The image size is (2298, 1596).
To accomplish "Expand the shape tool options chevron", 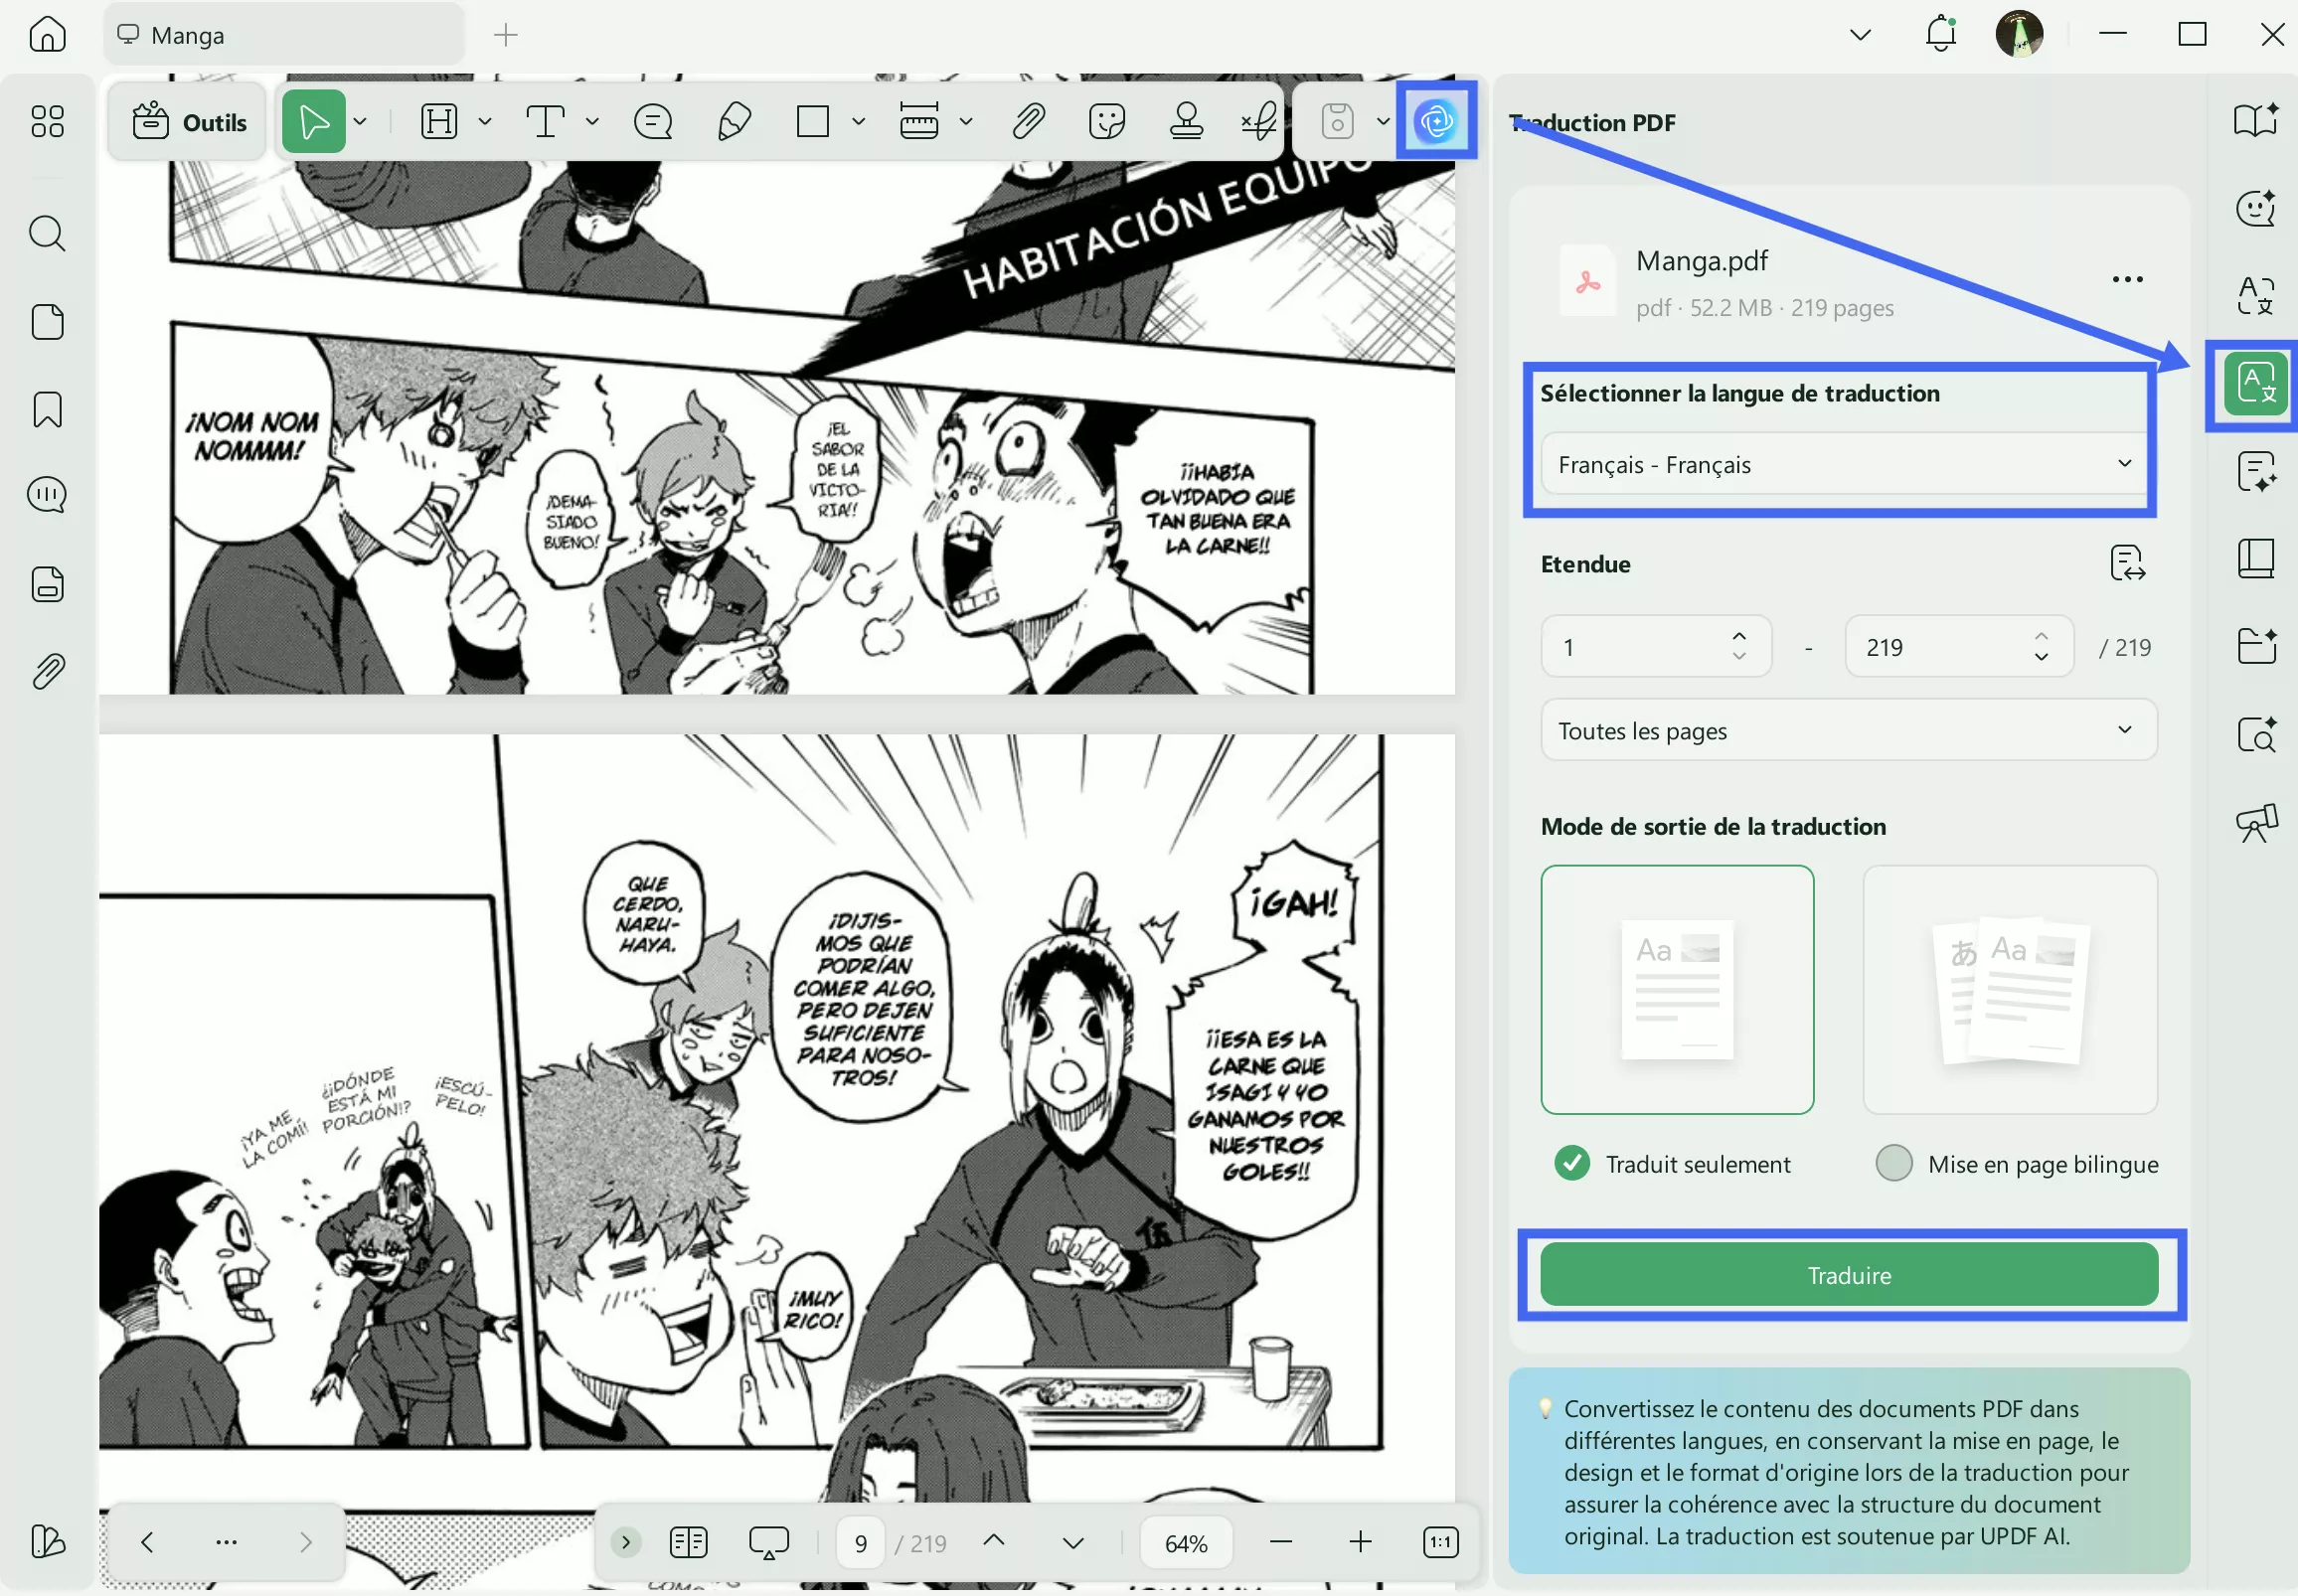I will coord(857,120).
